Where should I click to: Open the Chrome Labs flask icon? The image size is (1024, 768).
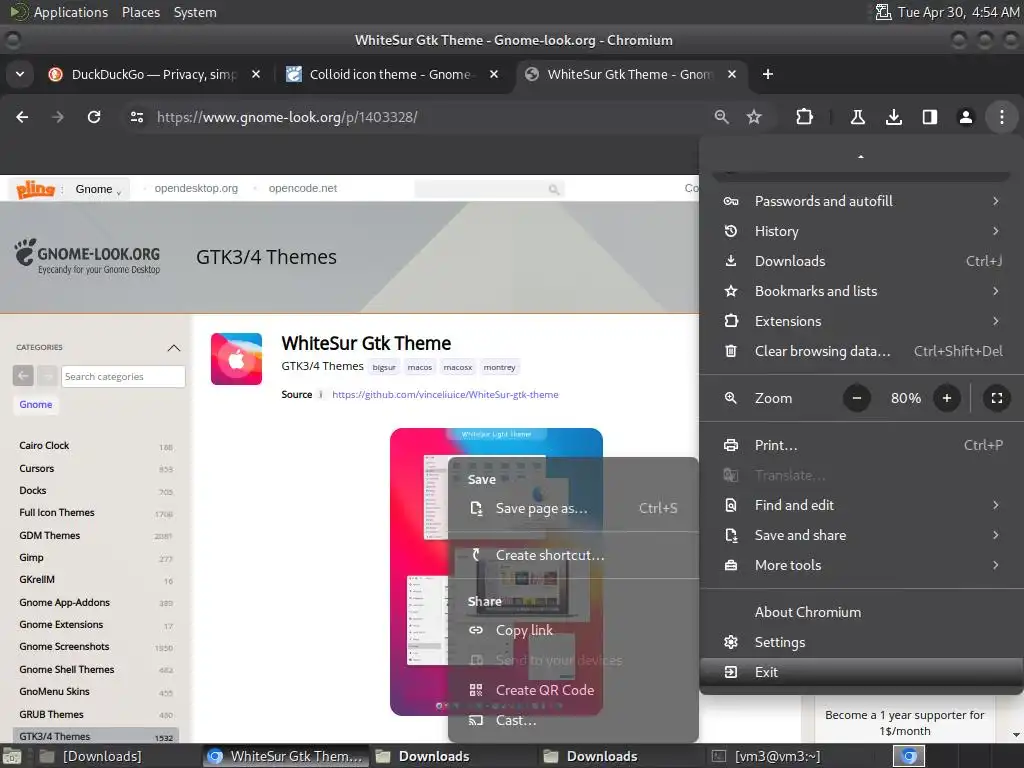857,117
